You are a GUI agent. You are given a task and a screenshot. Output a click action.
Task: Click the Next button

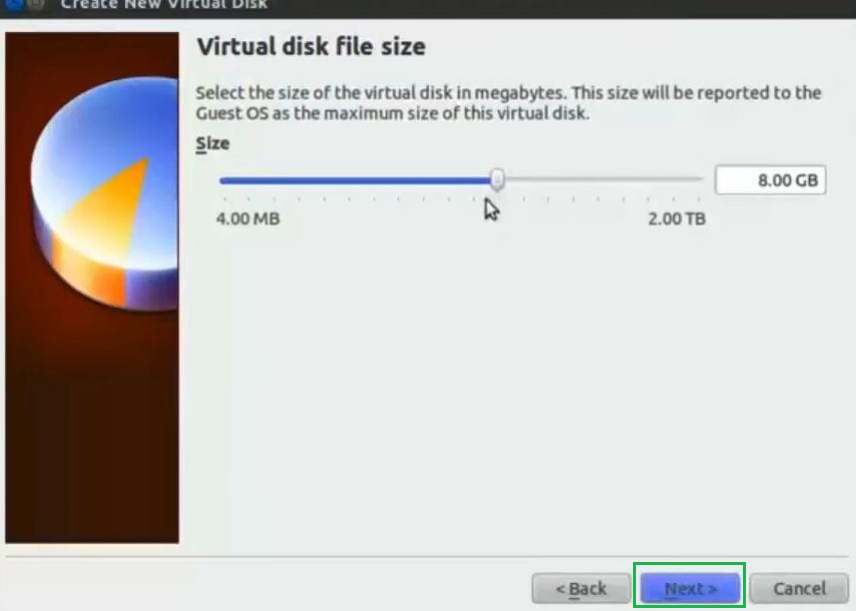pyautogui.click(x=690, y=589)
